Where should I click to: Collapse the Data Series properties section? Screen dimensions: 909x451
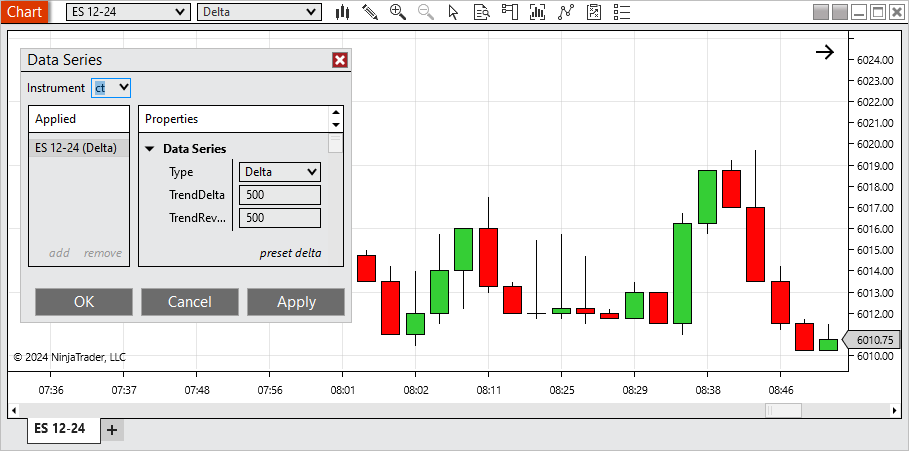[150, 149]
